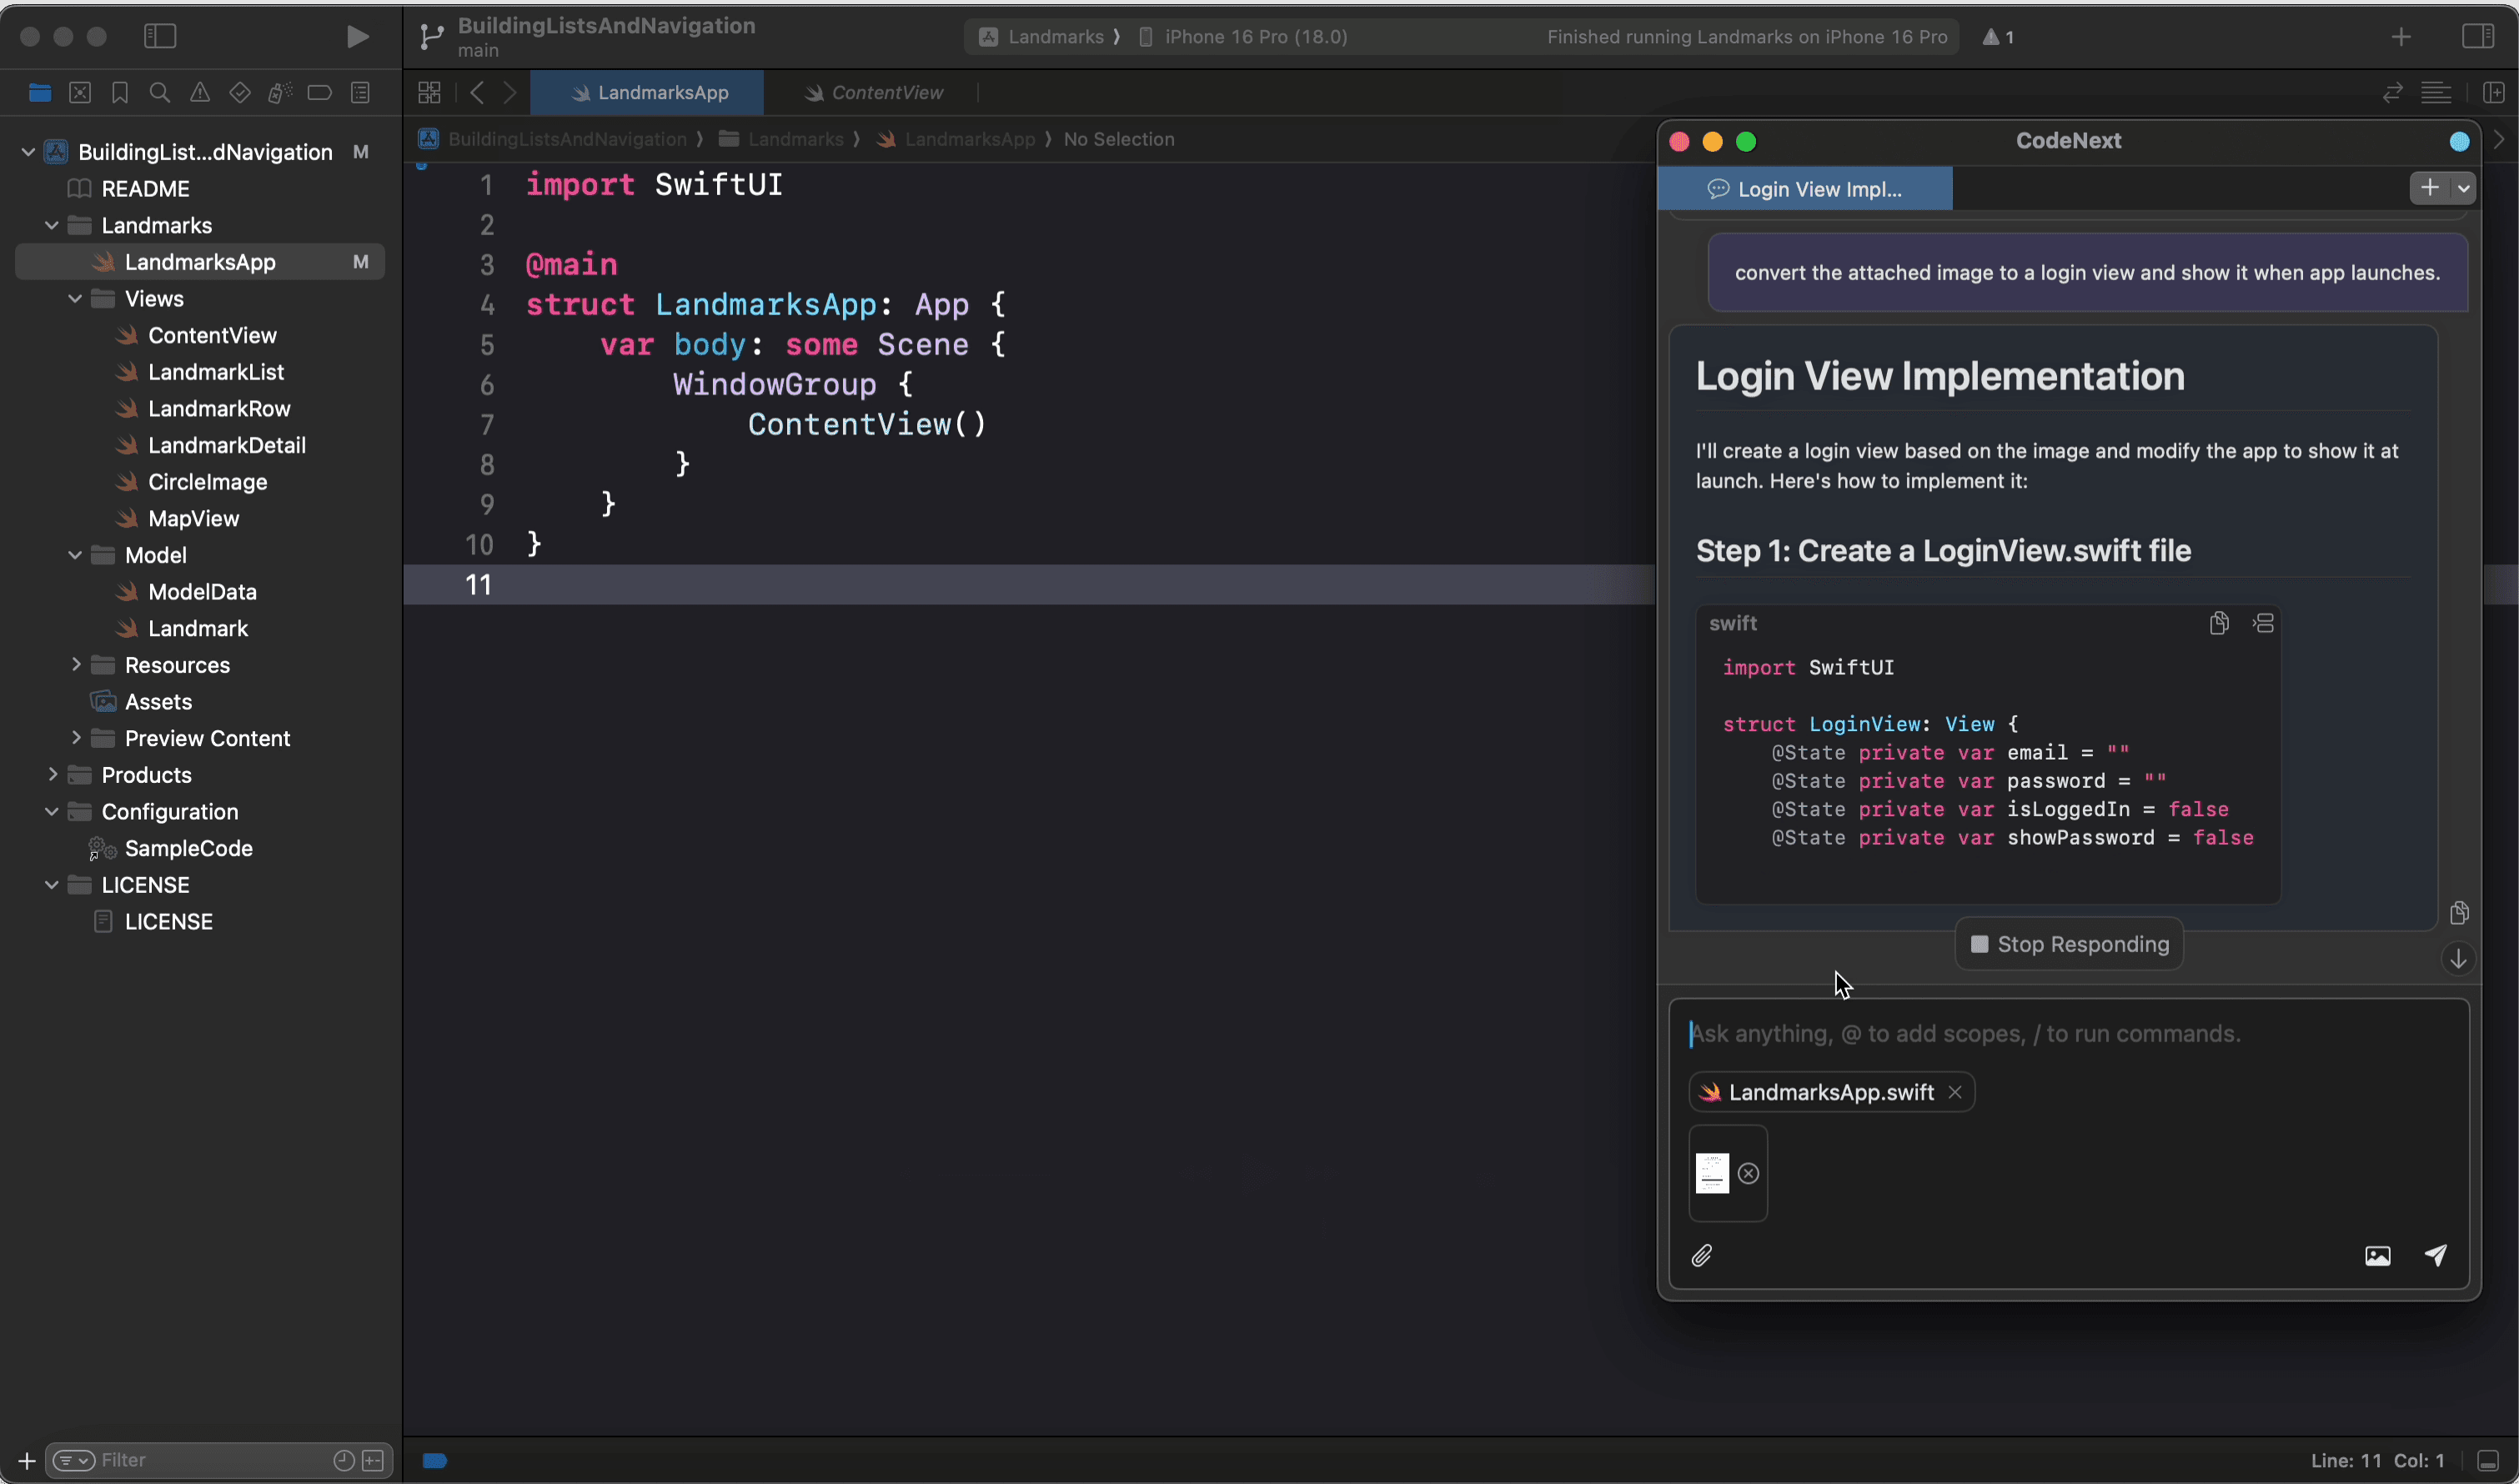Screen dimensions: 2519x1484
Task: Remove the attached image thumbnail
Action: click(1748, 1173)
